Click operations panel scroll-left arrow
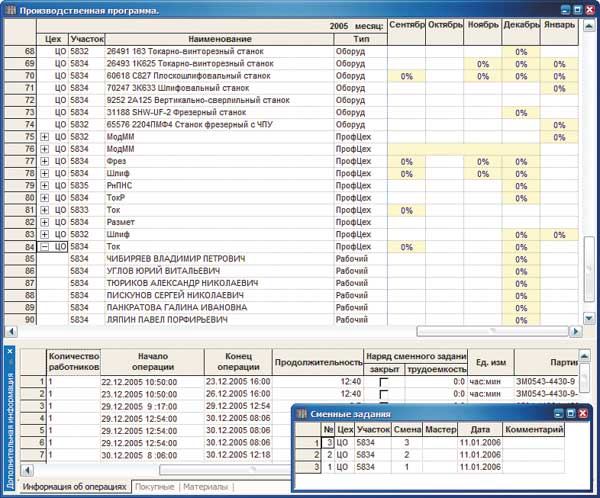Viewport: 600px width, 498px height. [x=27, y=470]
